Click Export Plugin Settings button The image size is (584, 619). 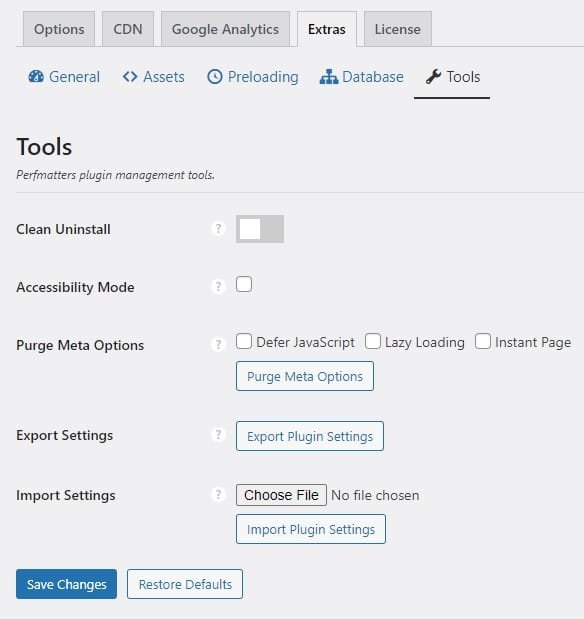pos(310,436)
